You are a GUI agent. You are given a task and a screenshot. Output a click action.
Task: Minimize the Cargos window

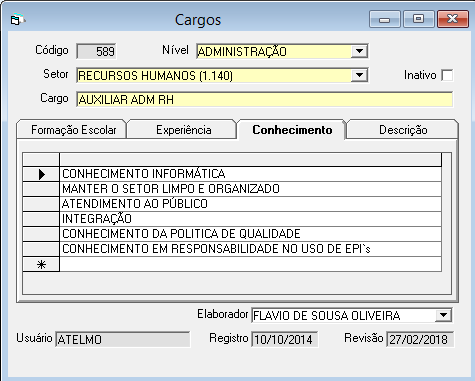385,19
